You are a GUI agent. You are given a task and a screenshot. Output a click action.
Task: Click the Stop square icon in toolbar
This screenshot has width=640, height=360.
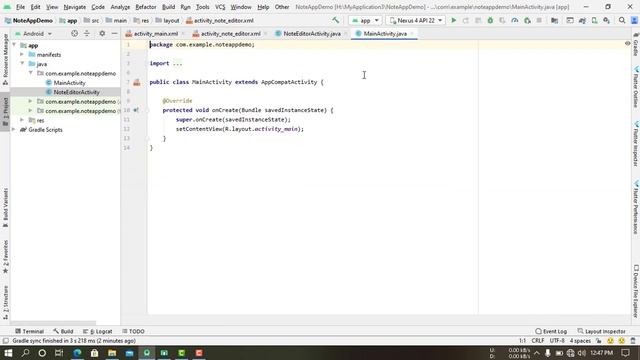[x=539, y=20]
